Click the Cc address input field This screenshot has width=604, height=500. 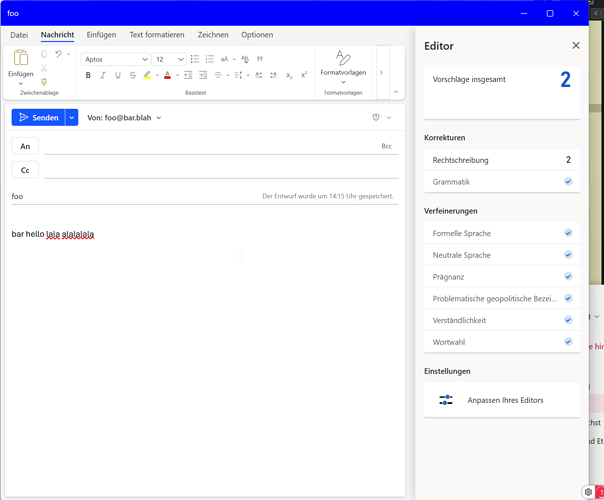click(x=221, y=170)
